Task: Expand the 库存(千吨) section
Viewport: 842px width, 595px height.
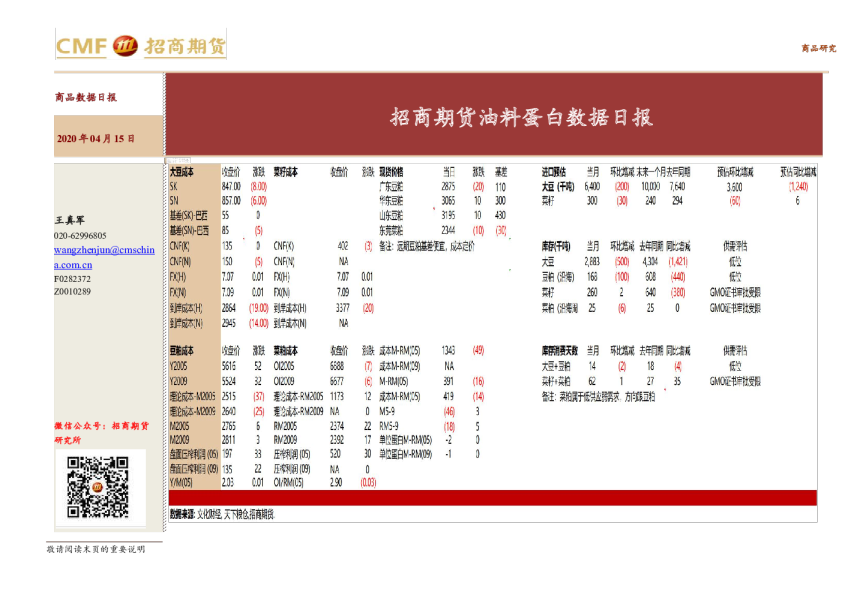Action: click(x=552, y=247)
